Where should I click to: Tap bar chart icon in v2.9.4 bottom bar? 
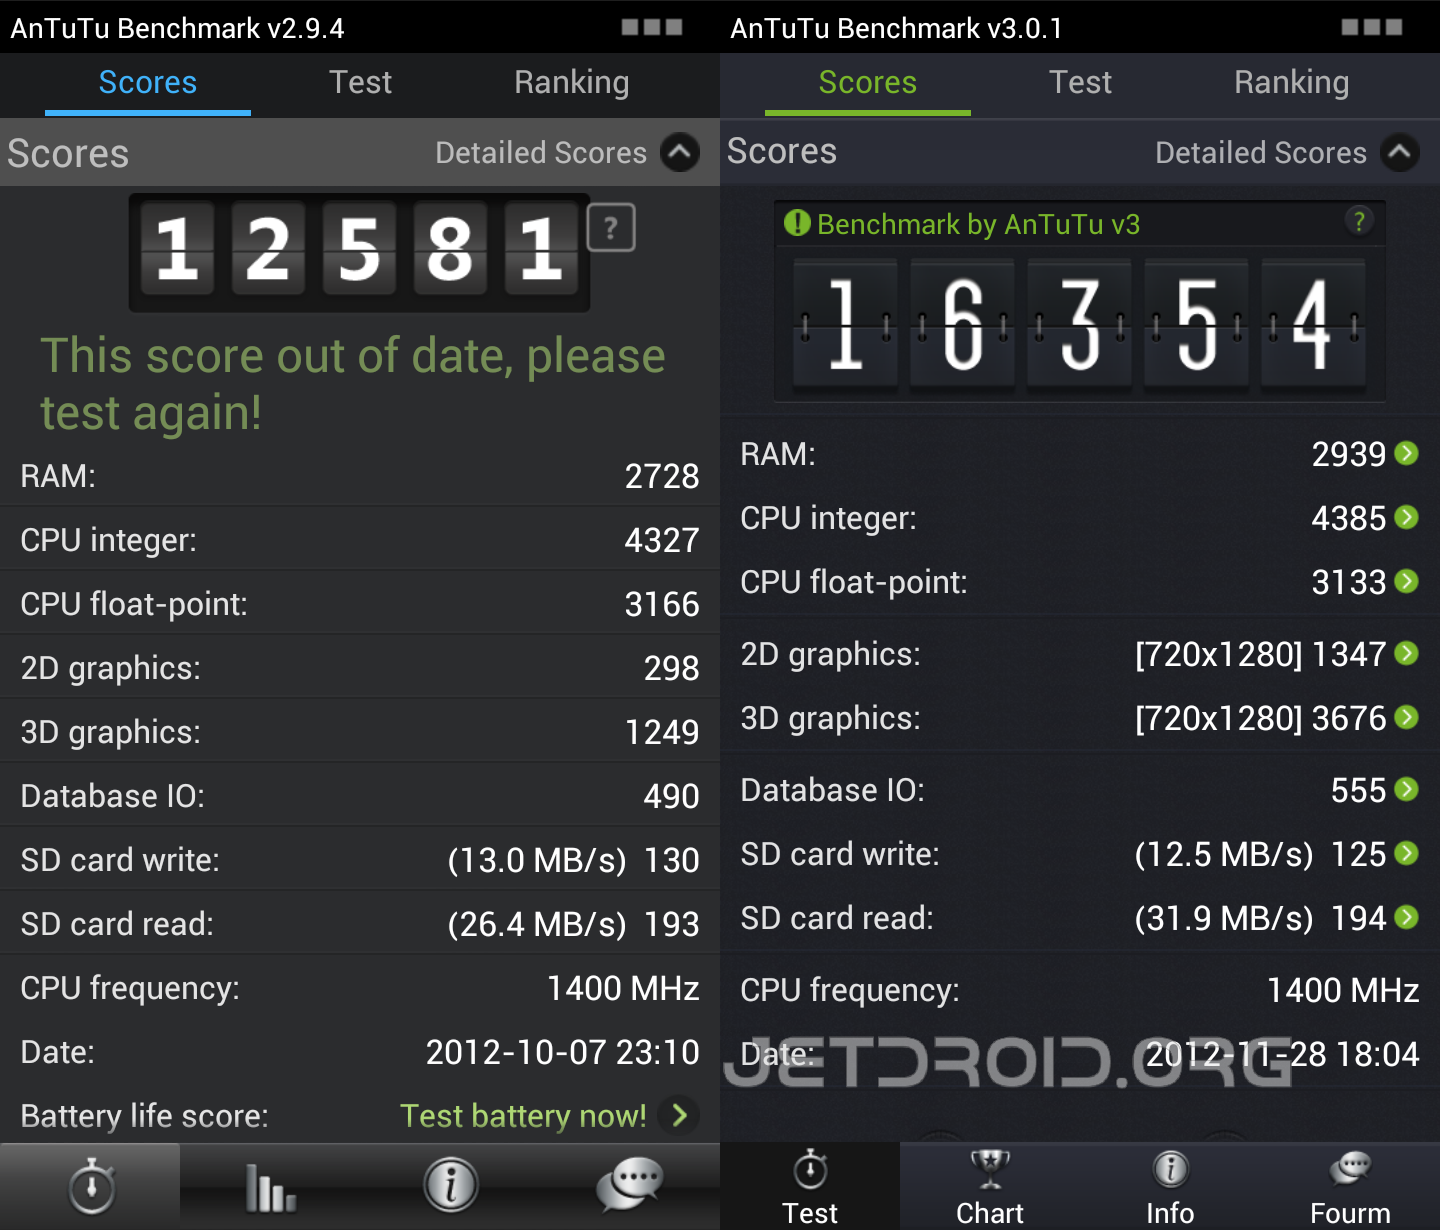point(271,1187)
